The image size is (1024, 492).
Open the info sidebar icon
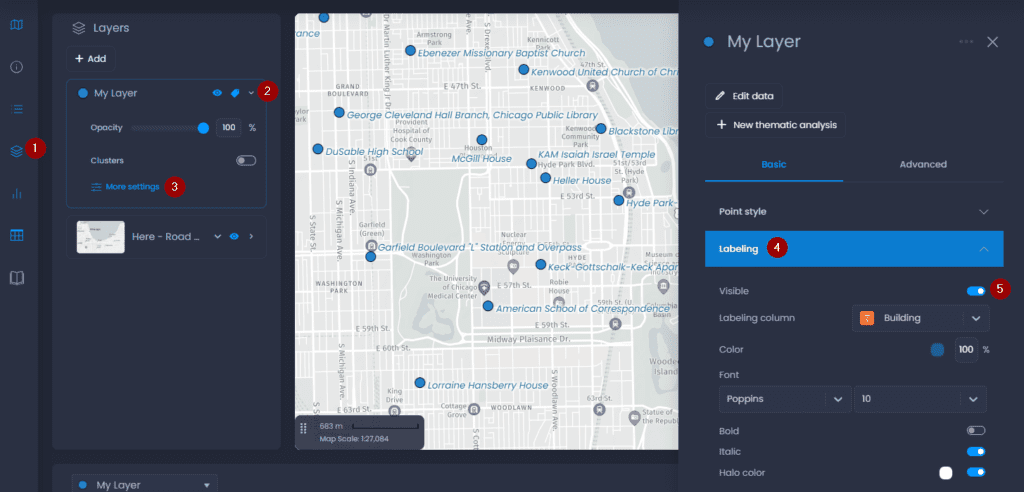tap(17, 67)
